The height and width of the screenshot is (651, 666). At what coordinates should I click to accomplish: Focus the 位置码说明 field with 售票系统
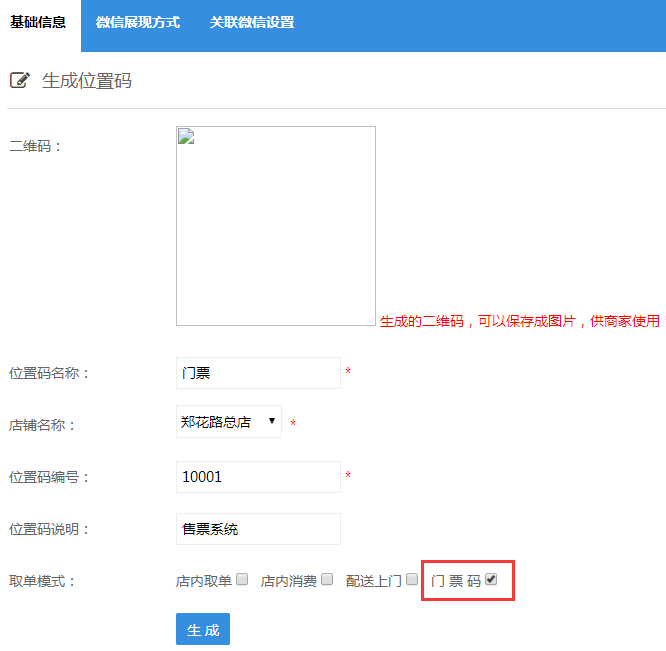pos(258,529)
